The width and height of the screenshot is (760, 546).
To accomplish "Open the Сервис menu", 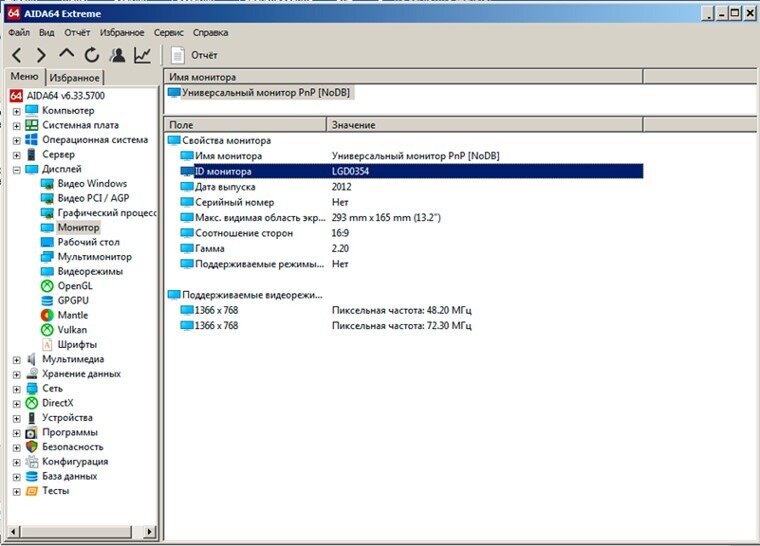I will 168,32.
